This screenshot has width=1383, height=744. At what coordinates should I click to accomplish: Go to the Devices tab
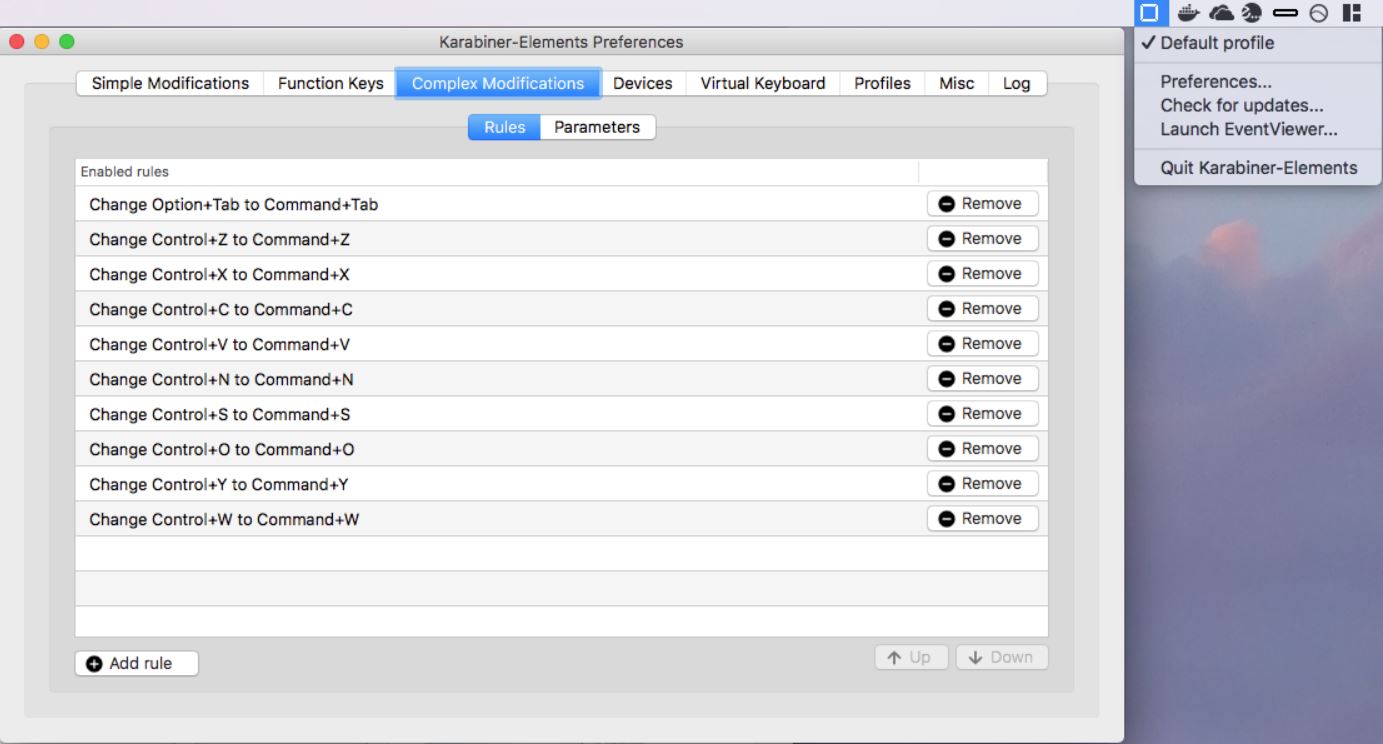pos(642,83)
